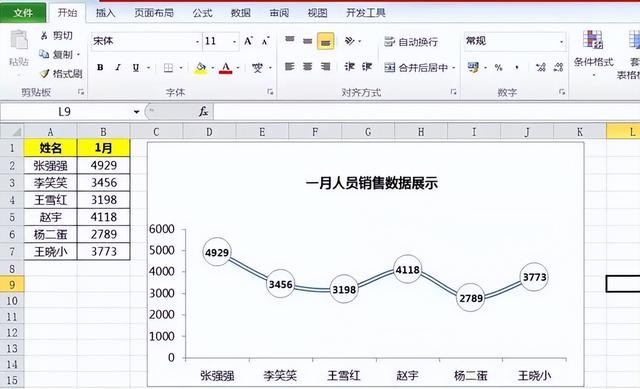Screen dimensions: 640x389
Task: Expand the Number (数字) dialog launcher
Action: click(562, 92)
